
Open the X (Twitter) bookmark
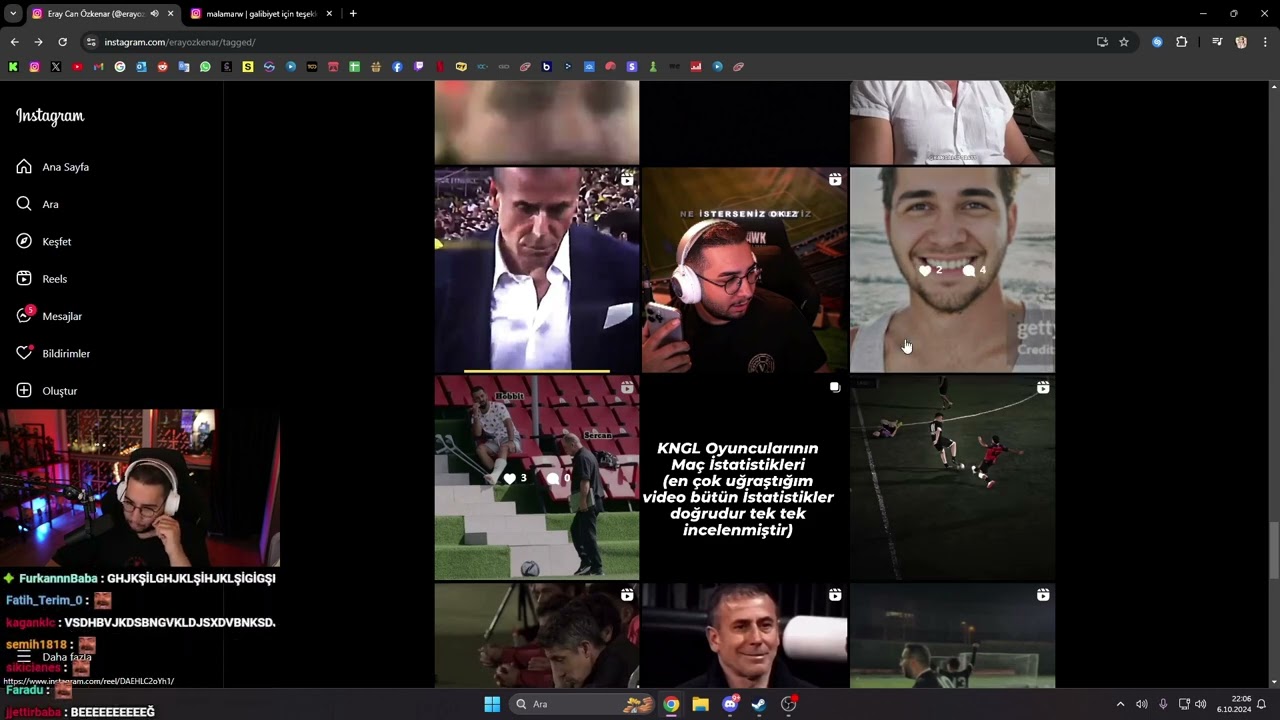(56, 67)
